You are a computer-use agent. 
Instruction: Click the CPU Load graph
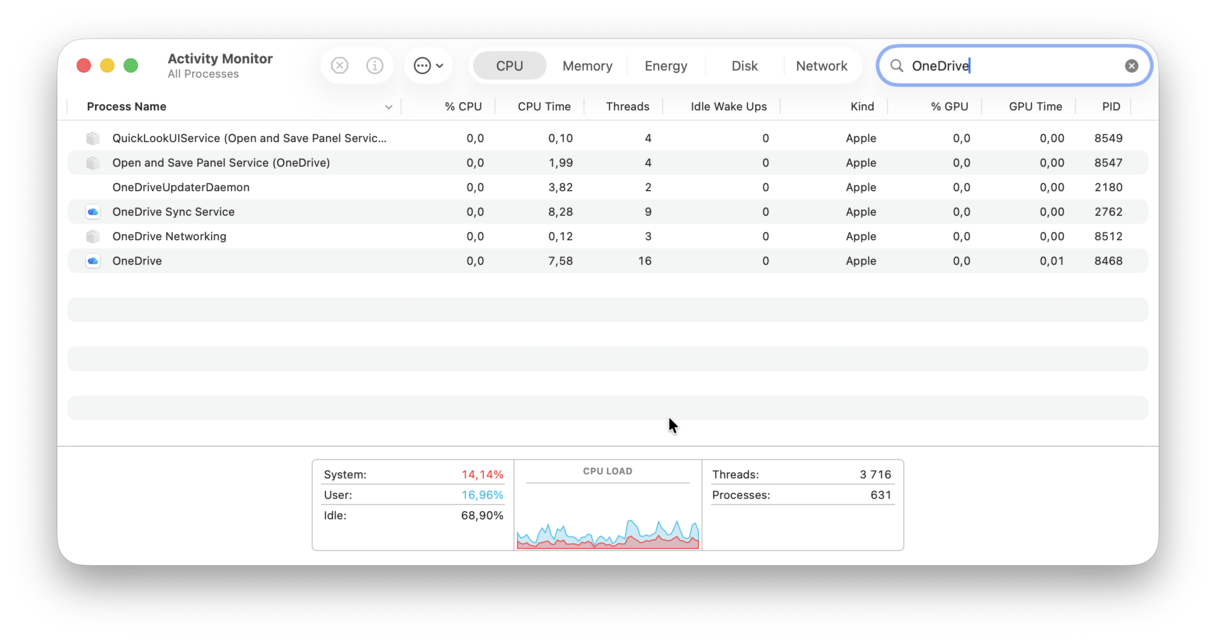[x=608, y=534]
